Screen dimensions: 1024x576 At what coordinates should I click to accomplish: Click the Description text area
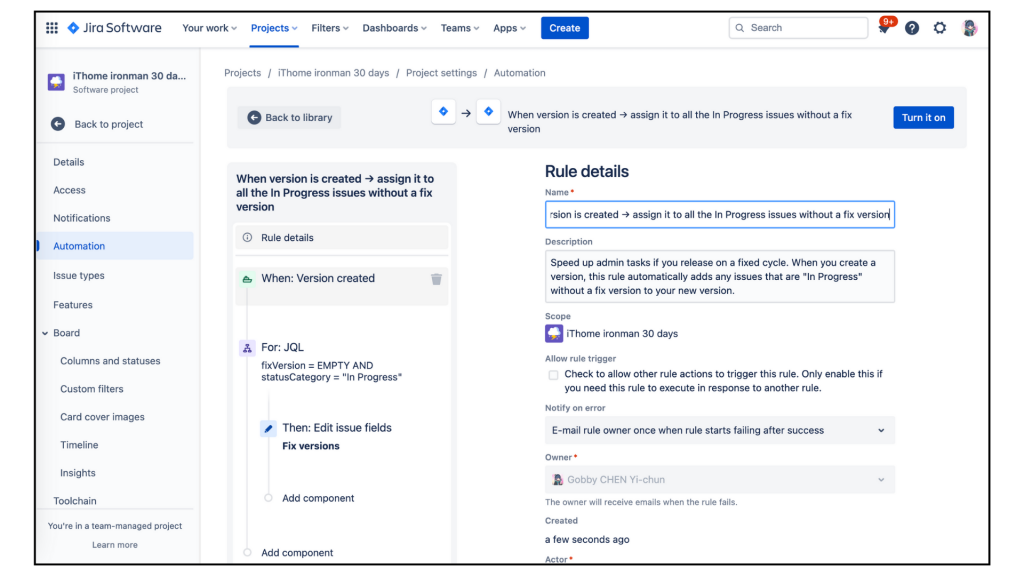coord(720,277)
